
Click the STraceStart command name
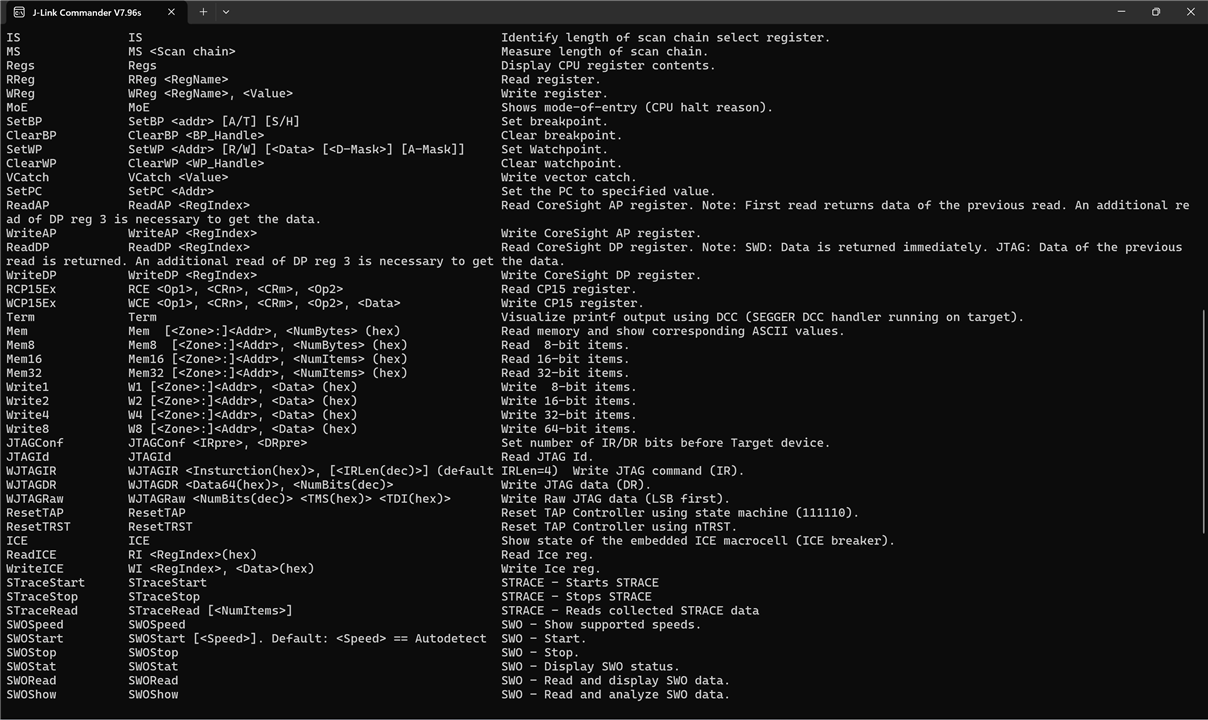coord(45,583)
